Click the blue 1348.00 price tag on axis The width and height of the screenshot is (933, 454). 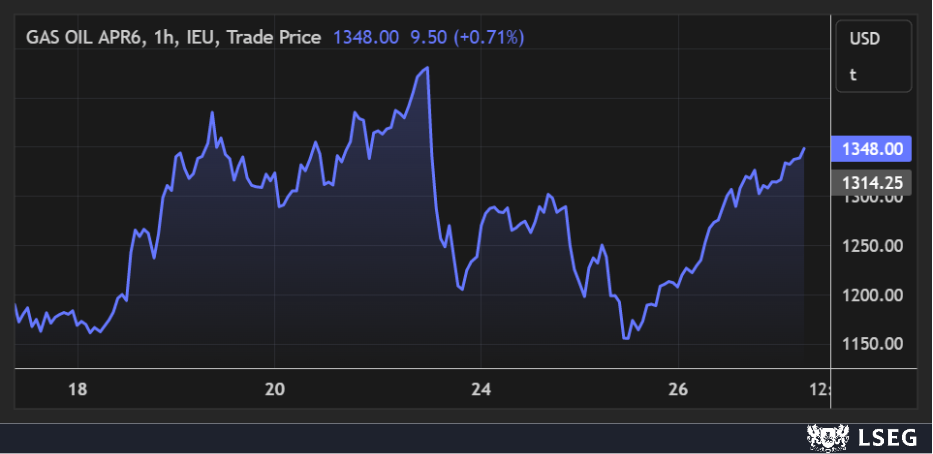(872, 149)
